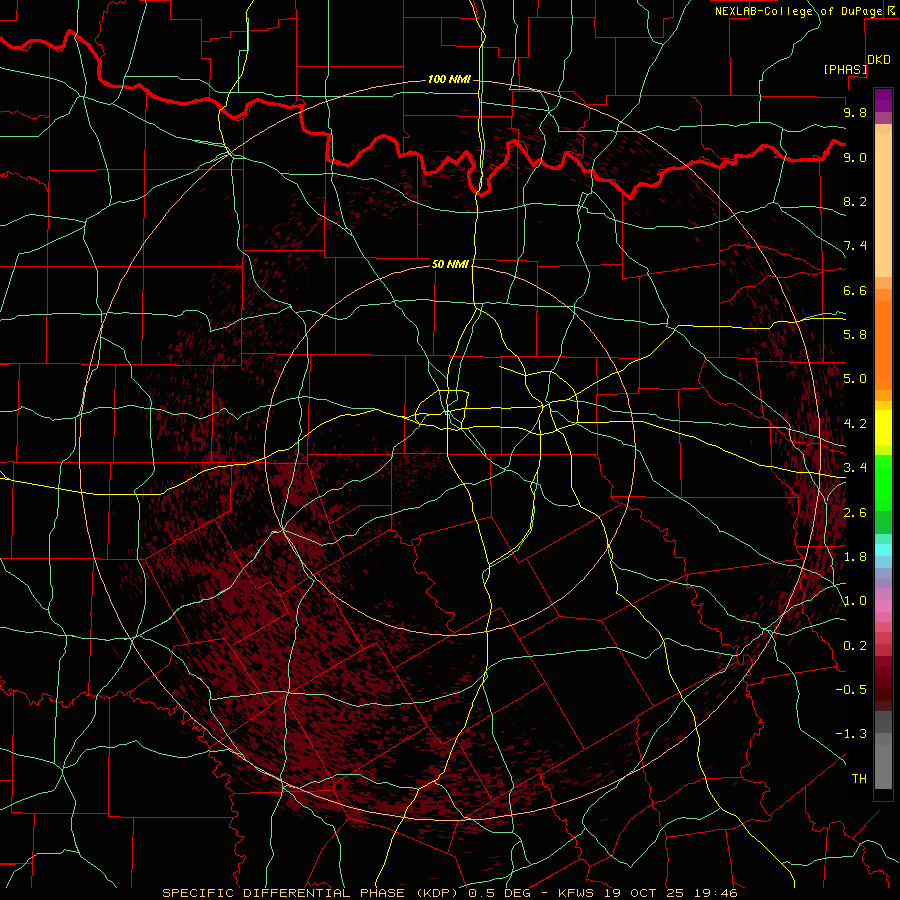Image resolution: width=900 pixels, height=900 pixels.
Task: Click the 5.0 value on color scale
Action: pos(855,379)
